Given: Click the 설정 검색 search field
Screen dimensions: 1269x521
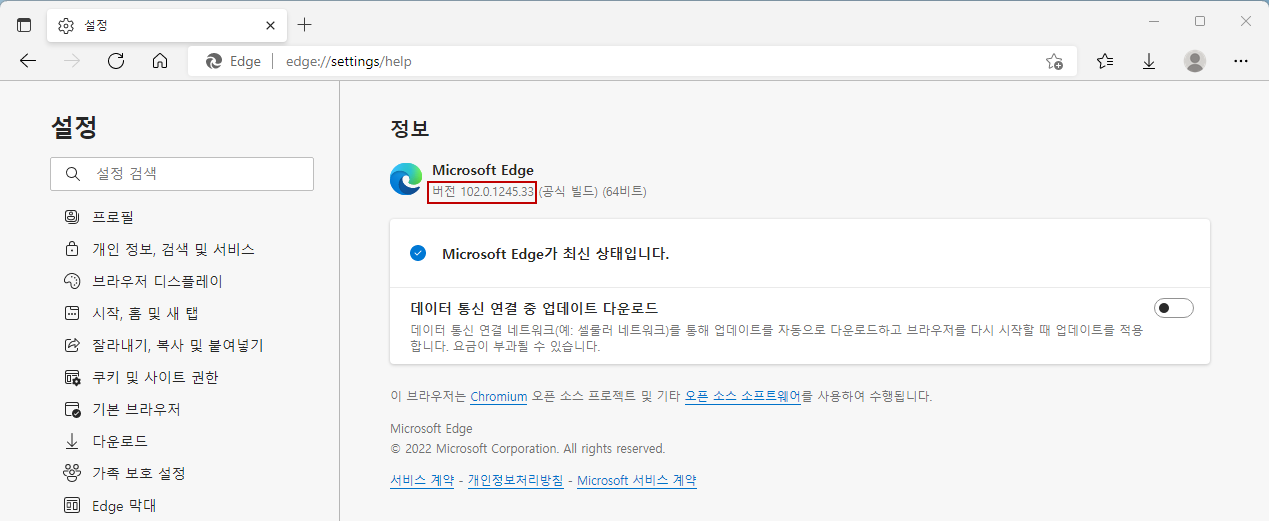Looking at the screenshot, I should pos(182,173).
